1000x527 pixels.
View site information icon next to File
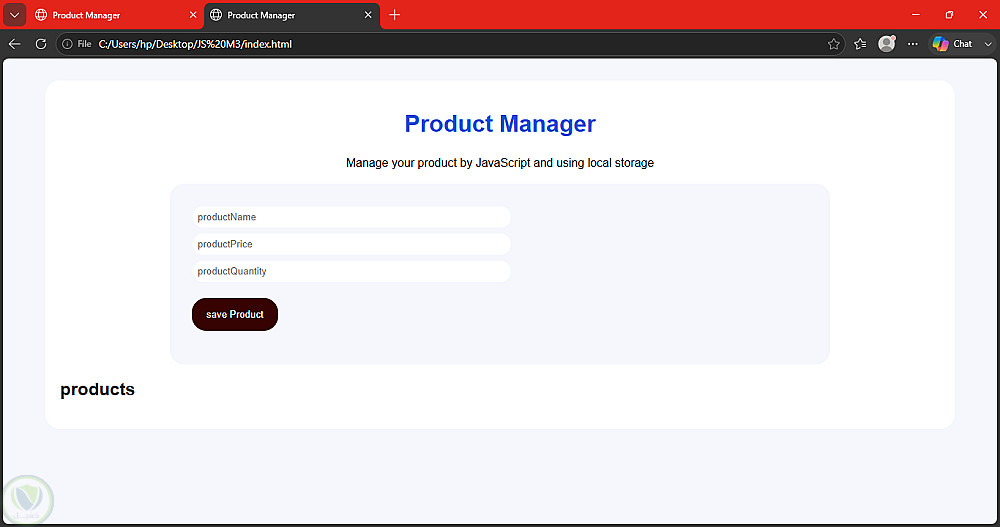(67, 44)
